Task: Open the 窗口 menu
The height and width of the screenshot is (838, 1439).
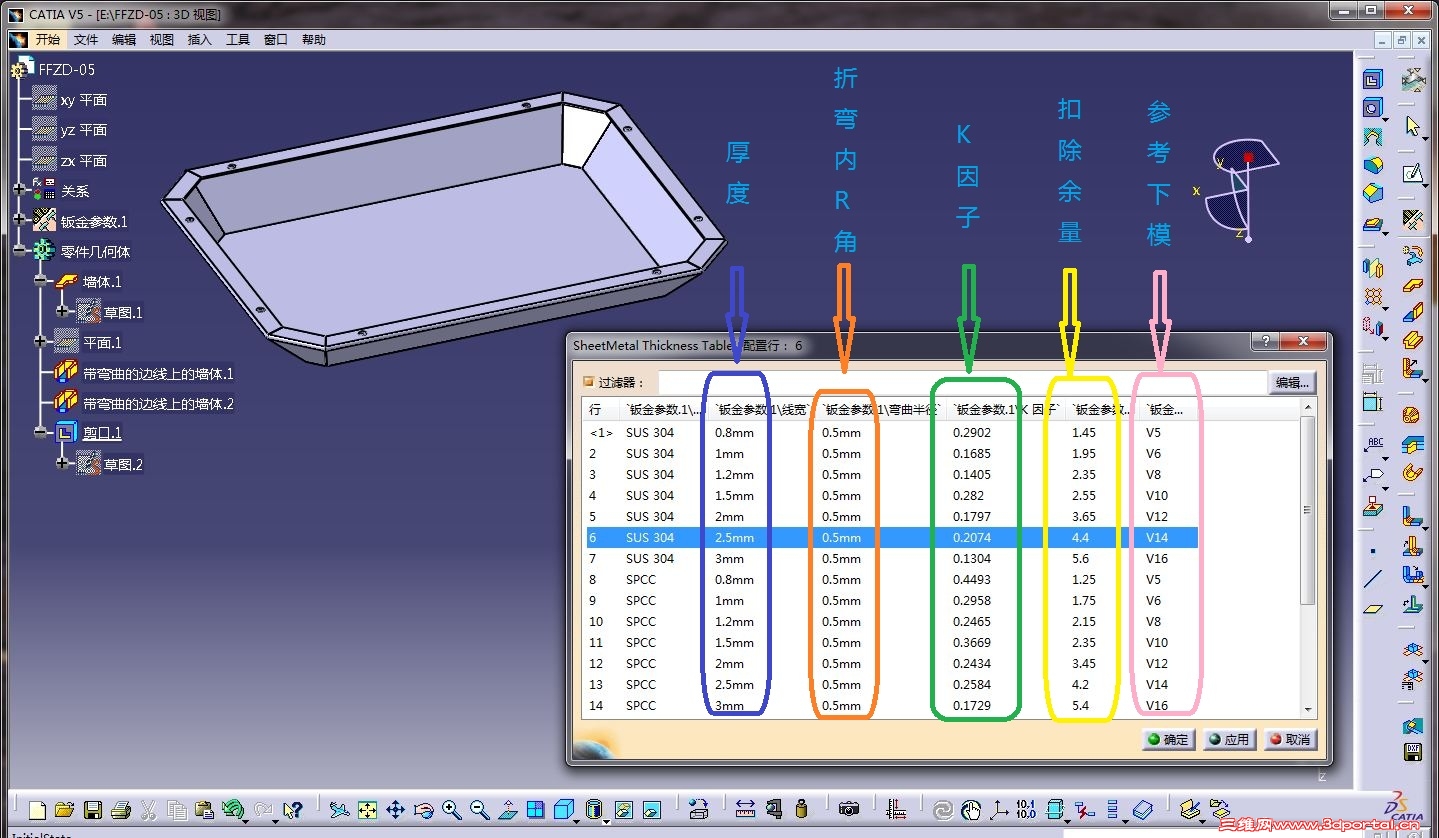Action: 276,40
